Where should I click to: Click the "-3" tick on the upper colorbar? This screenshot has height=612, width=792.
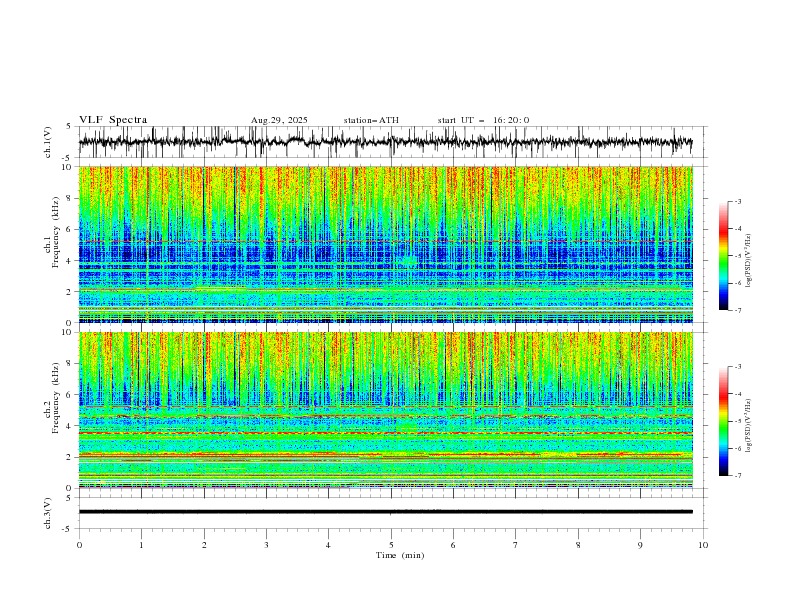(738, 201)
